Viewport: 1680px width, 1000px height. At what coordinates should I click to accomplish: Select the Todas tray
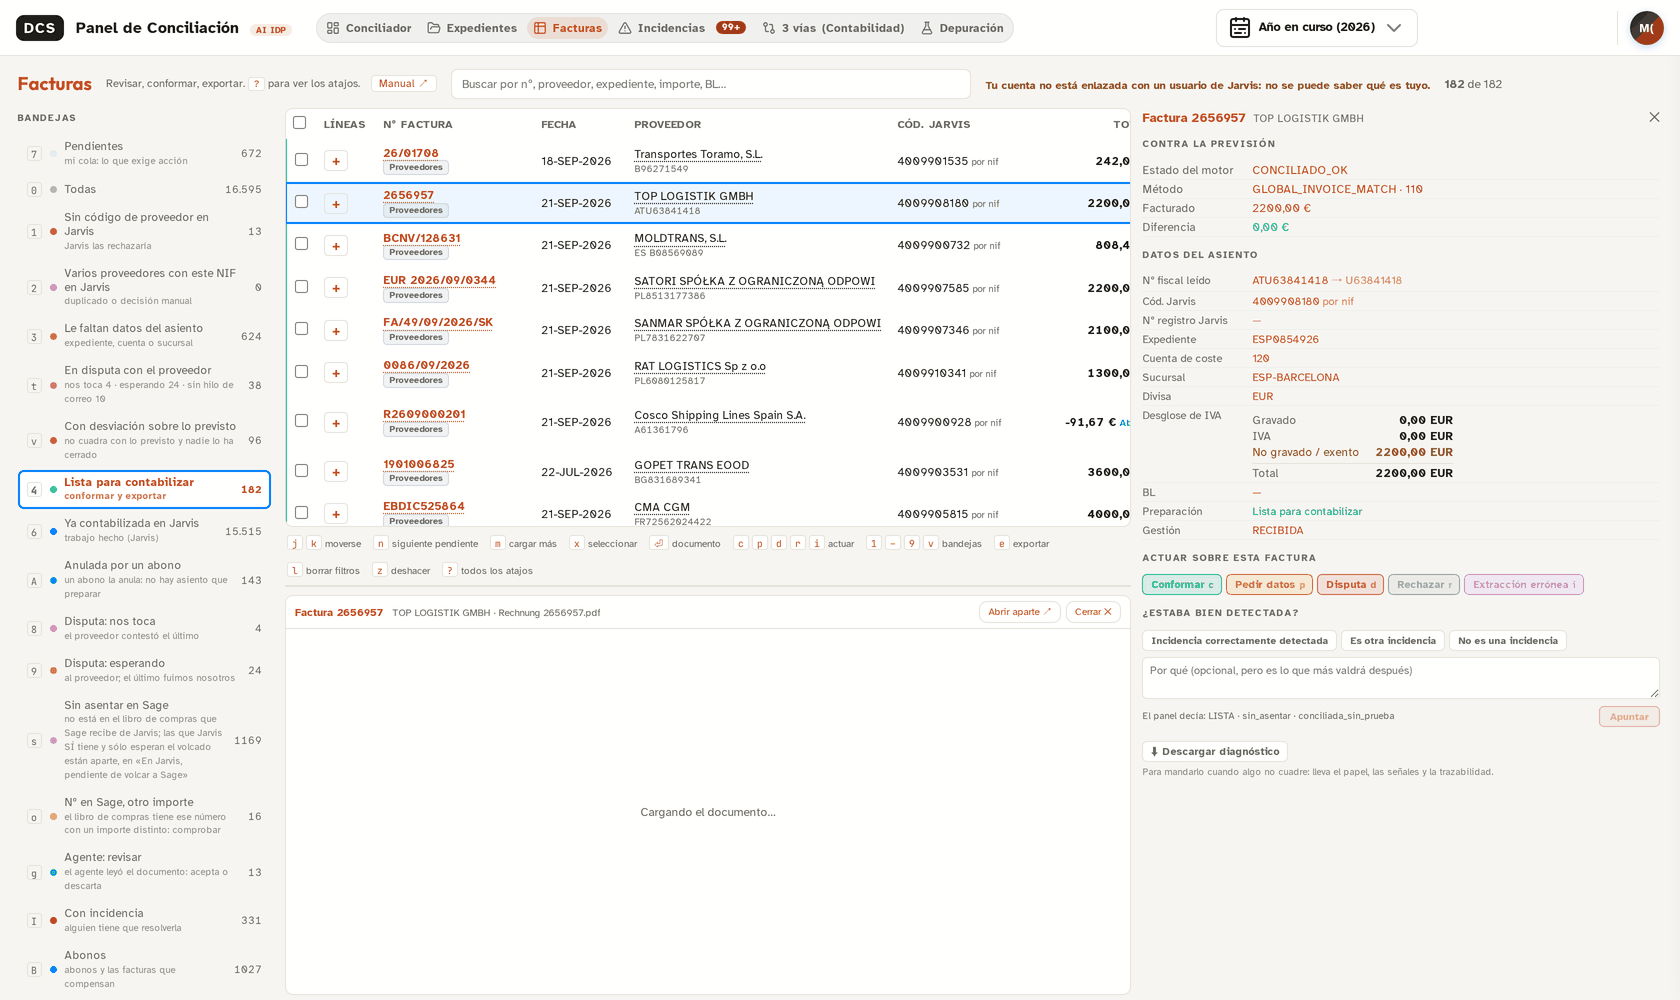pyautogui.click(x=144, y=189)
